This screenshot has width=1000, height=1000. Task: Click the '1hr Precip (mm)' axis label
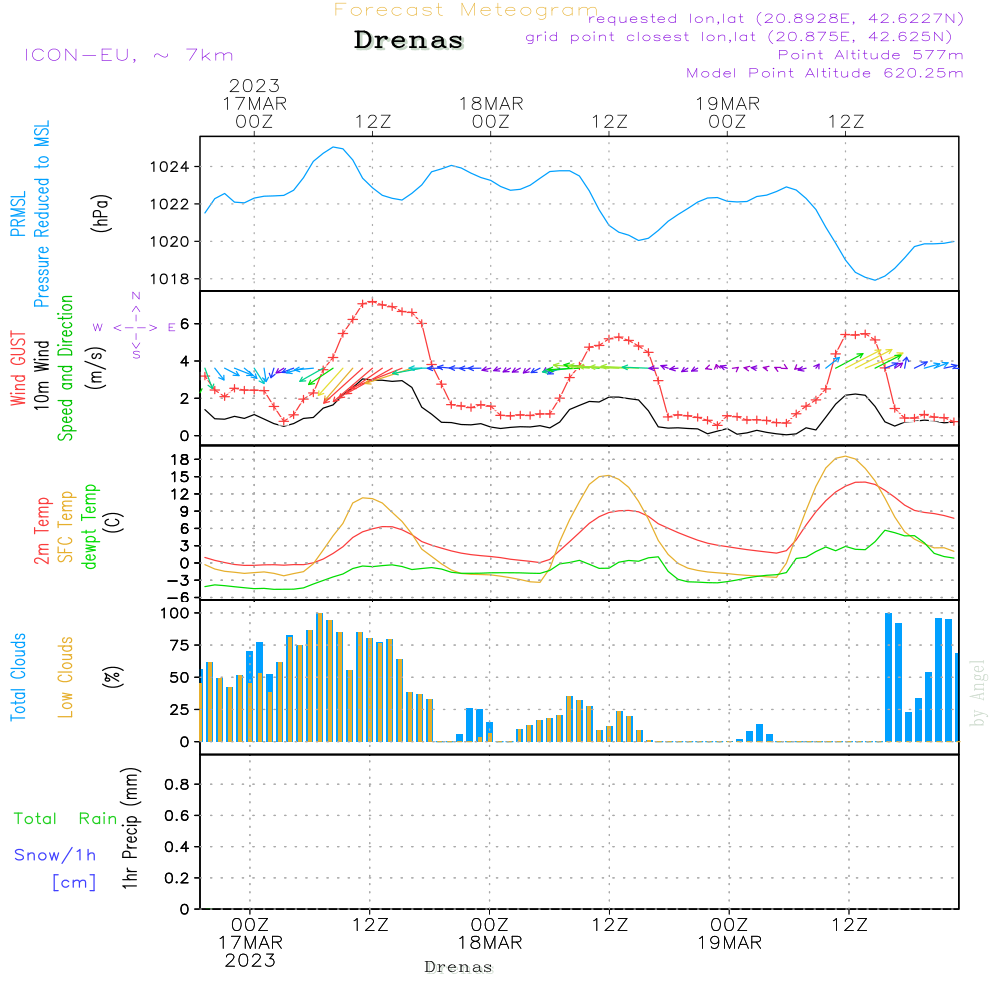(130, 828)
